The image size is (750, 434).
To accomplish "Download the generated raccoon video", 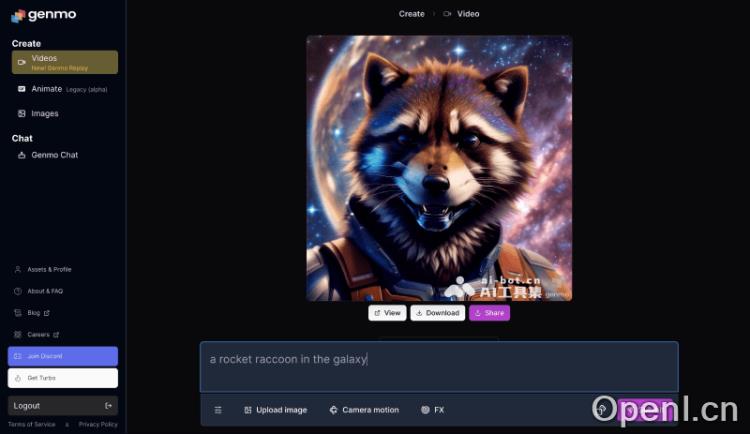I will click(438, 313).
